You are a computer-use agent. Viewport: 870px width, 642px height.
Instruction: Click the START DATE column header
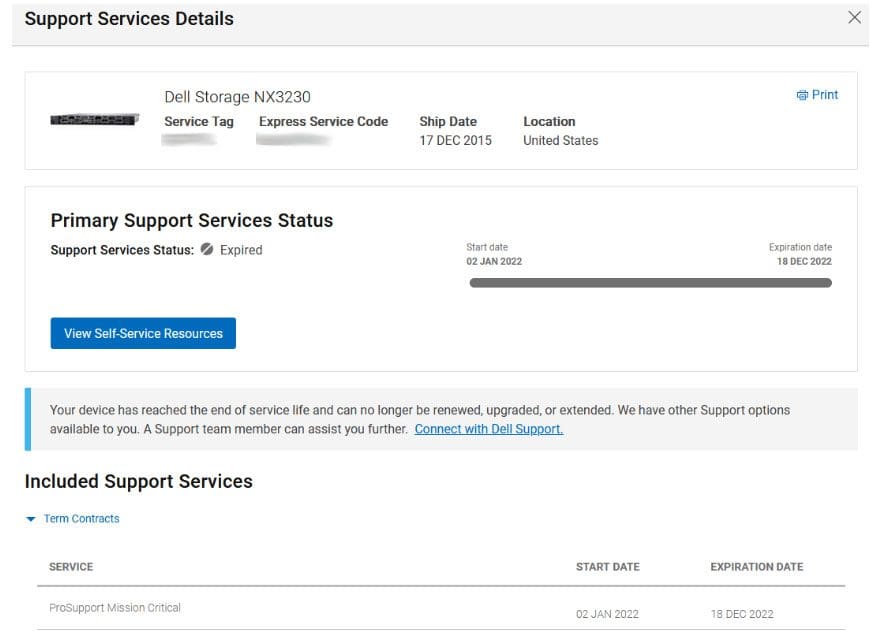[x=607, y=567]
